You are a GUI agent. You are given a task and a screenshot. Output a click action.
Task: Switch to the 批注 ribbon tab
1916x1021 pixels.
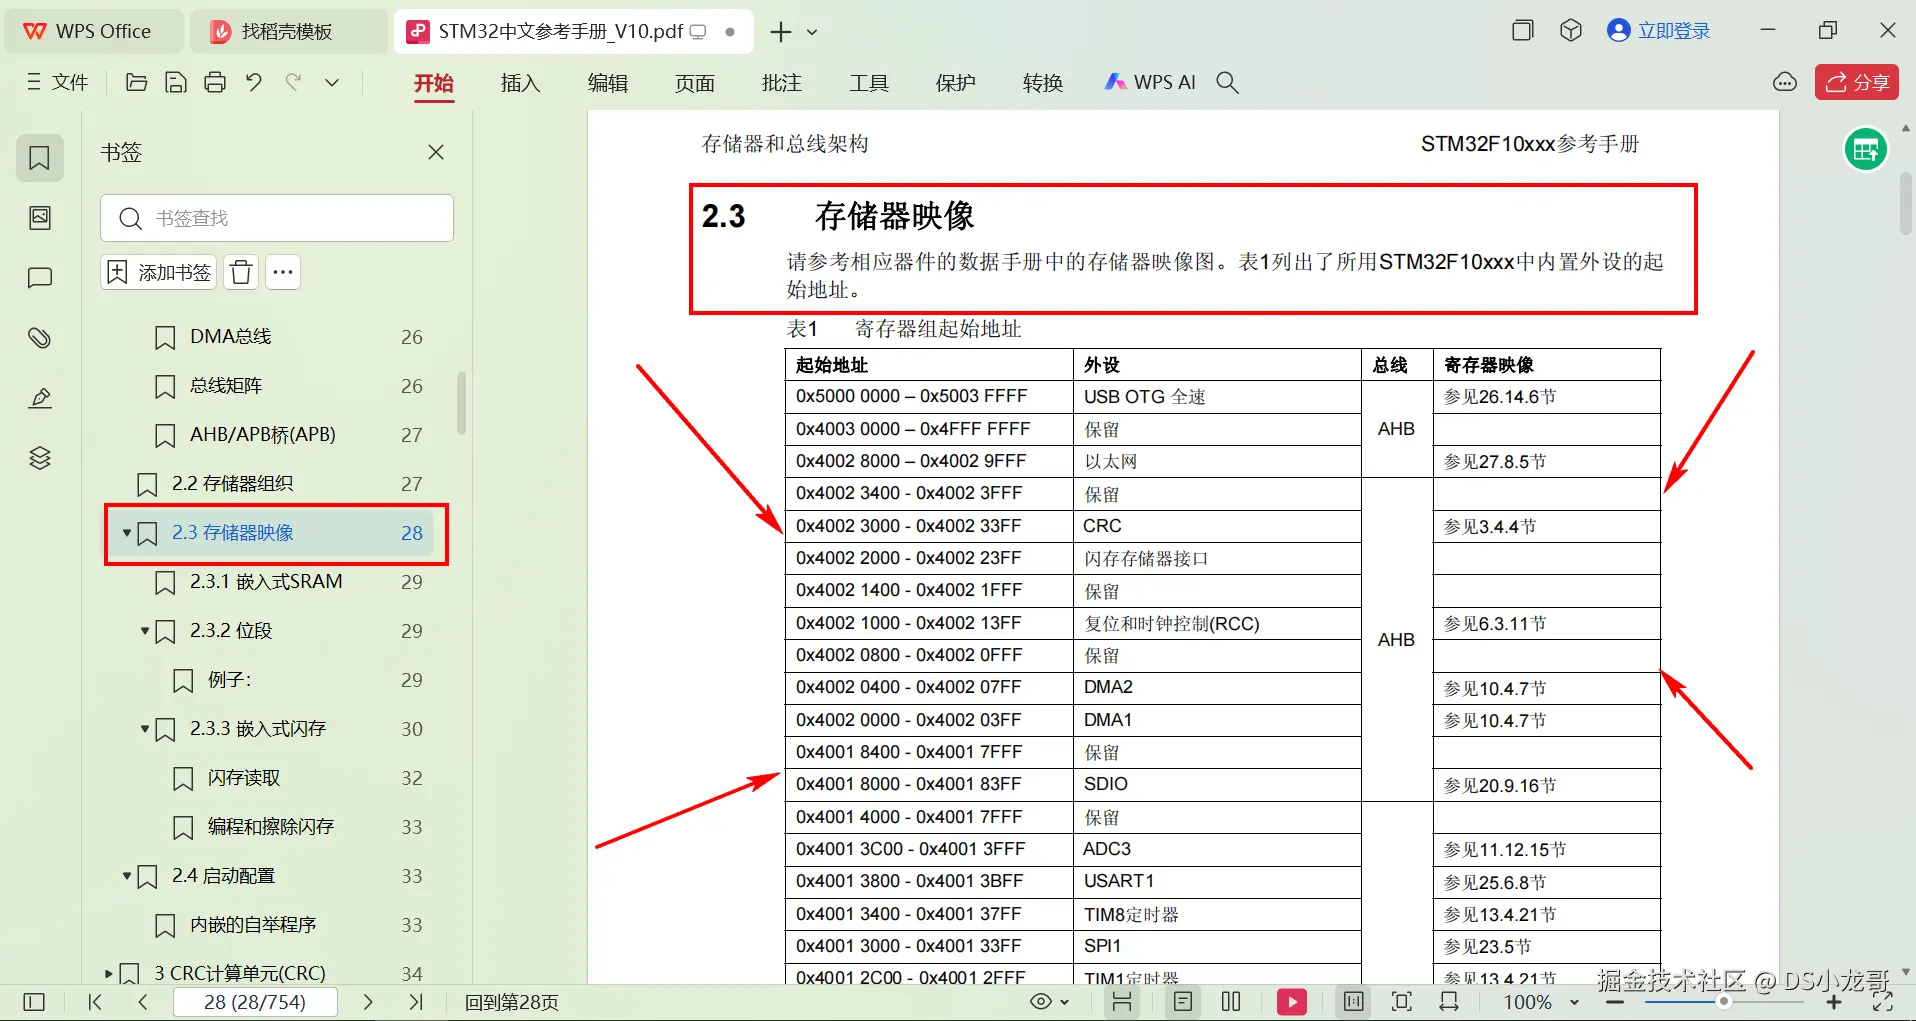click(781, 83)
